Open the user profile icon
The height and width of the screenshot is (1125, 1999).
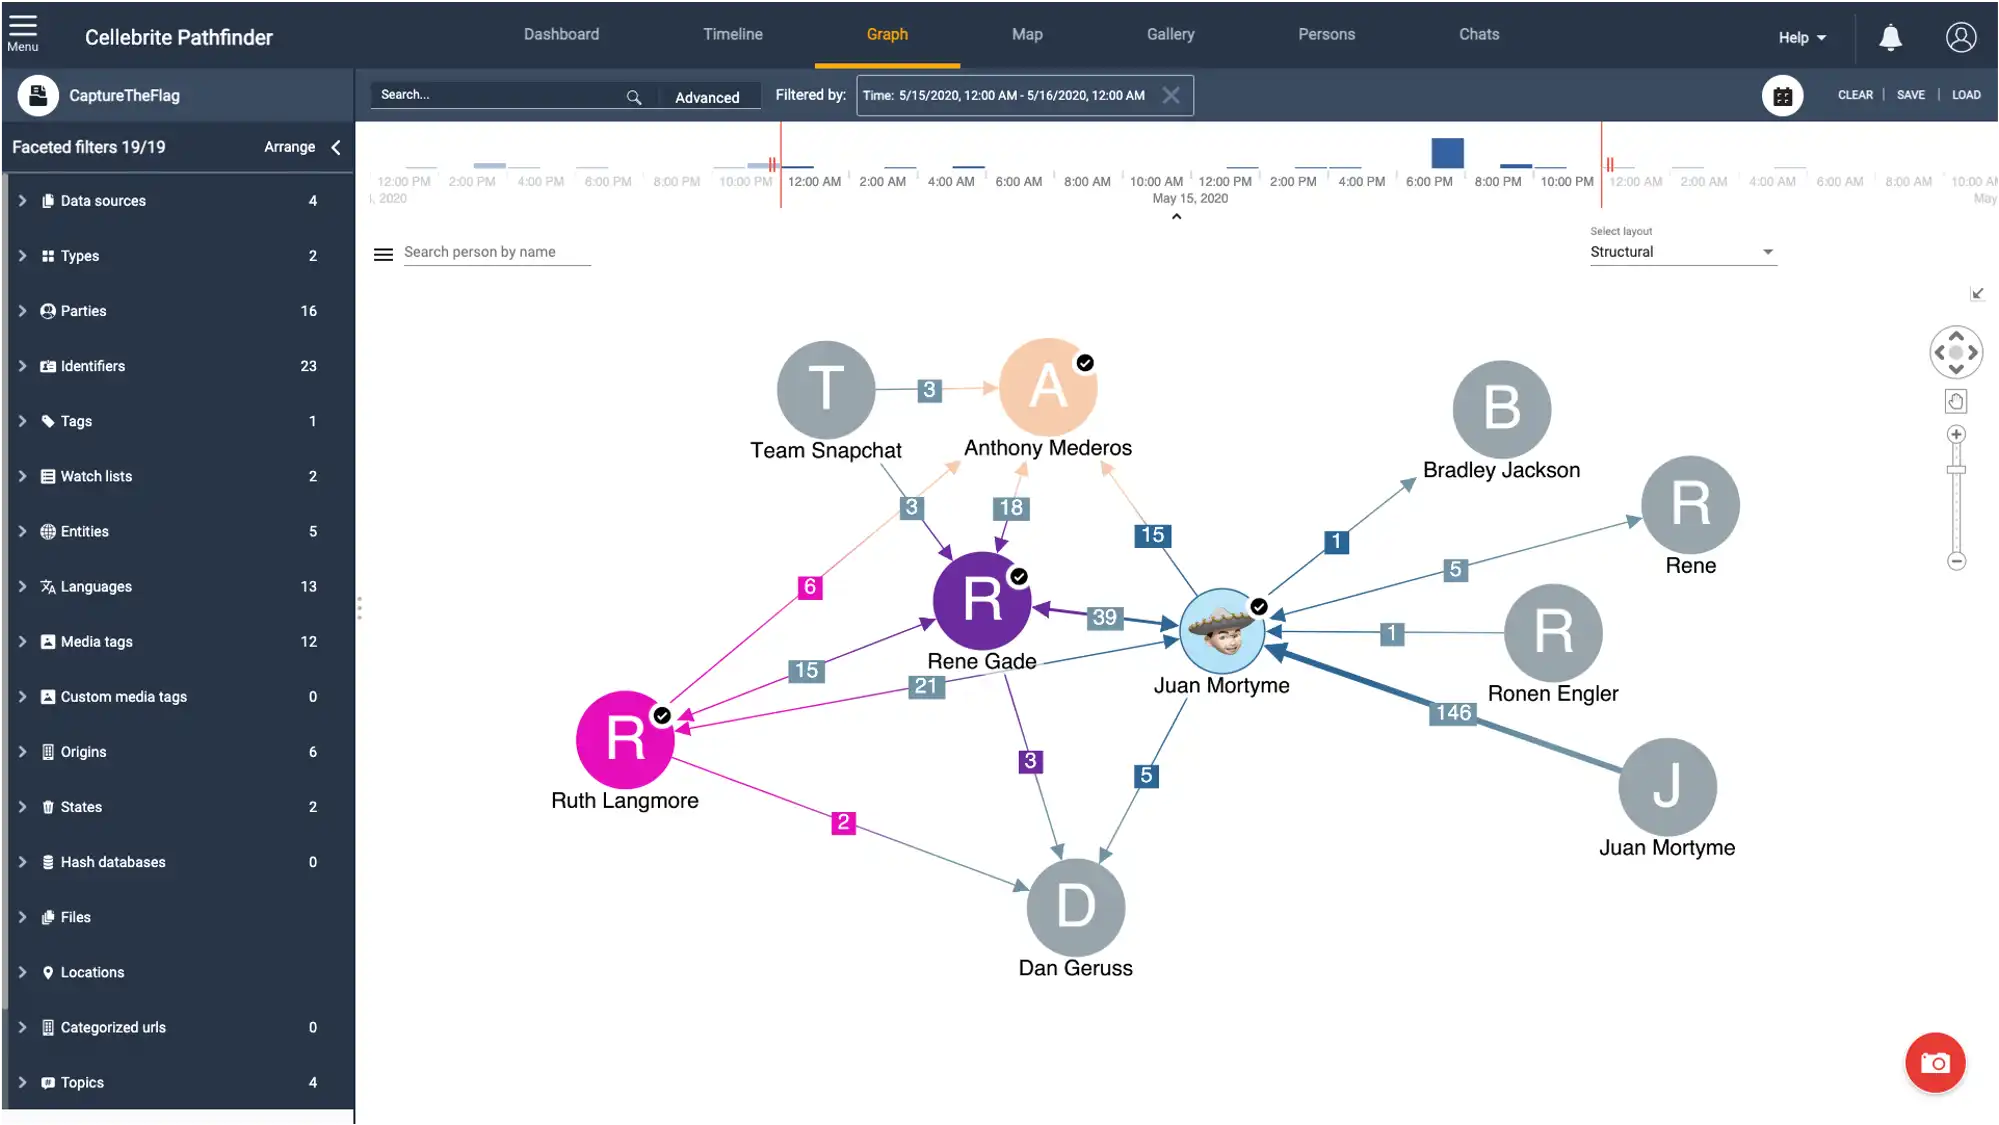tap(1960, 38)
